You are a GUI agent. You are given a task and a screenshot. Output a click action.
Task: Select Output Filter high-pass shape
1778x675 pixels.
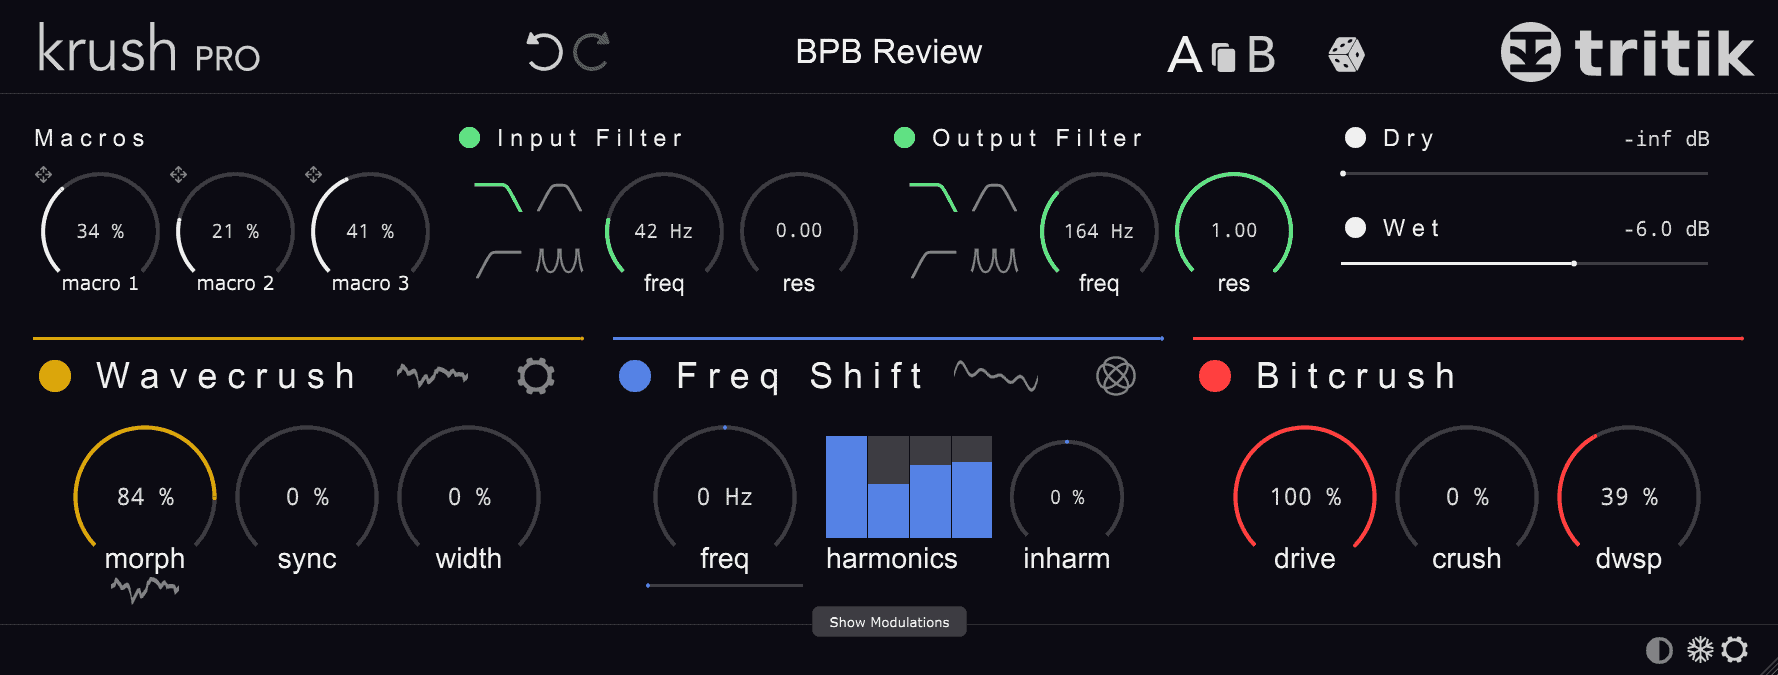933,263
